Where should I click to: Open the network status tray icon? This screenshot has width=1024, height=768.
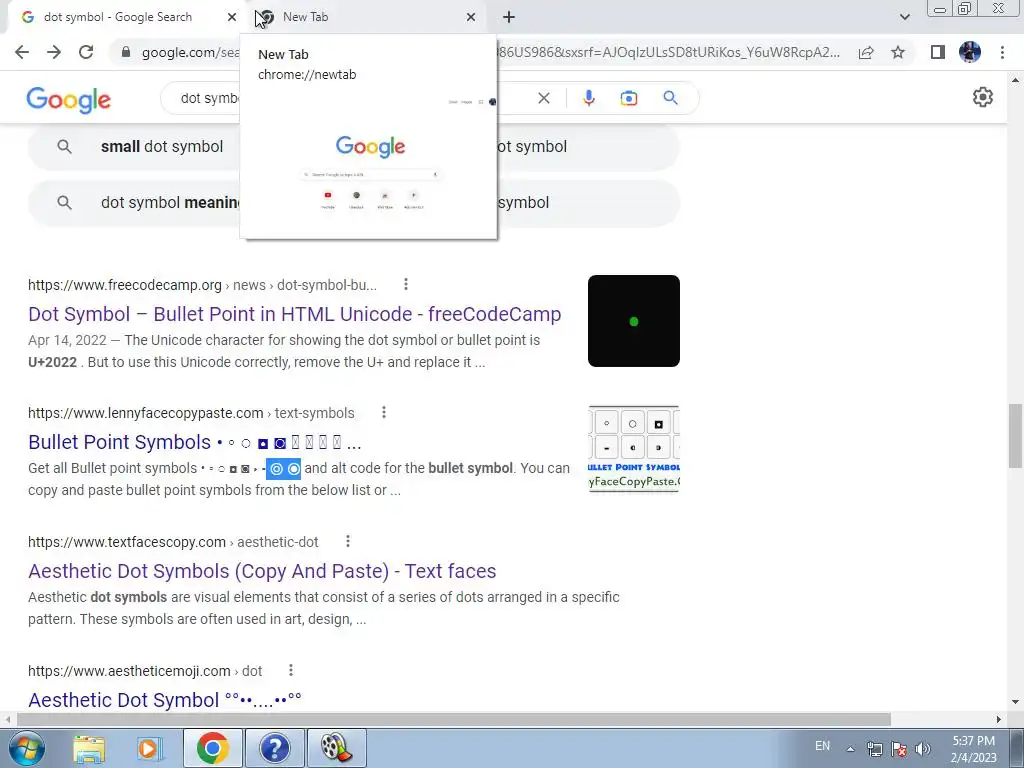875,749
